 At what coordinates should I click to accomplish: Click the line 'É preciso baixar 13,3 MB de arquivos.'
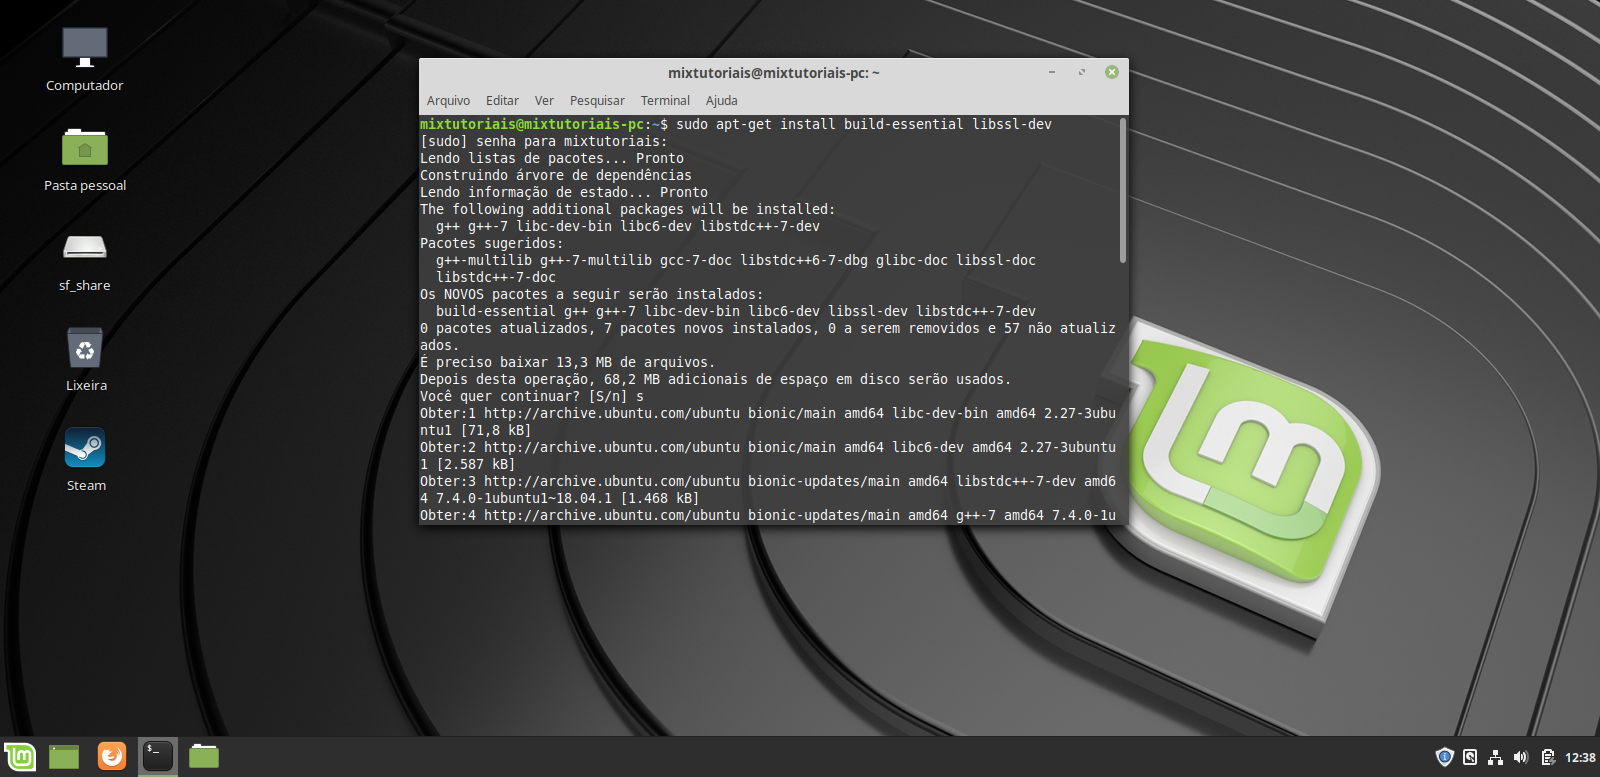click(x=568, y=362)
